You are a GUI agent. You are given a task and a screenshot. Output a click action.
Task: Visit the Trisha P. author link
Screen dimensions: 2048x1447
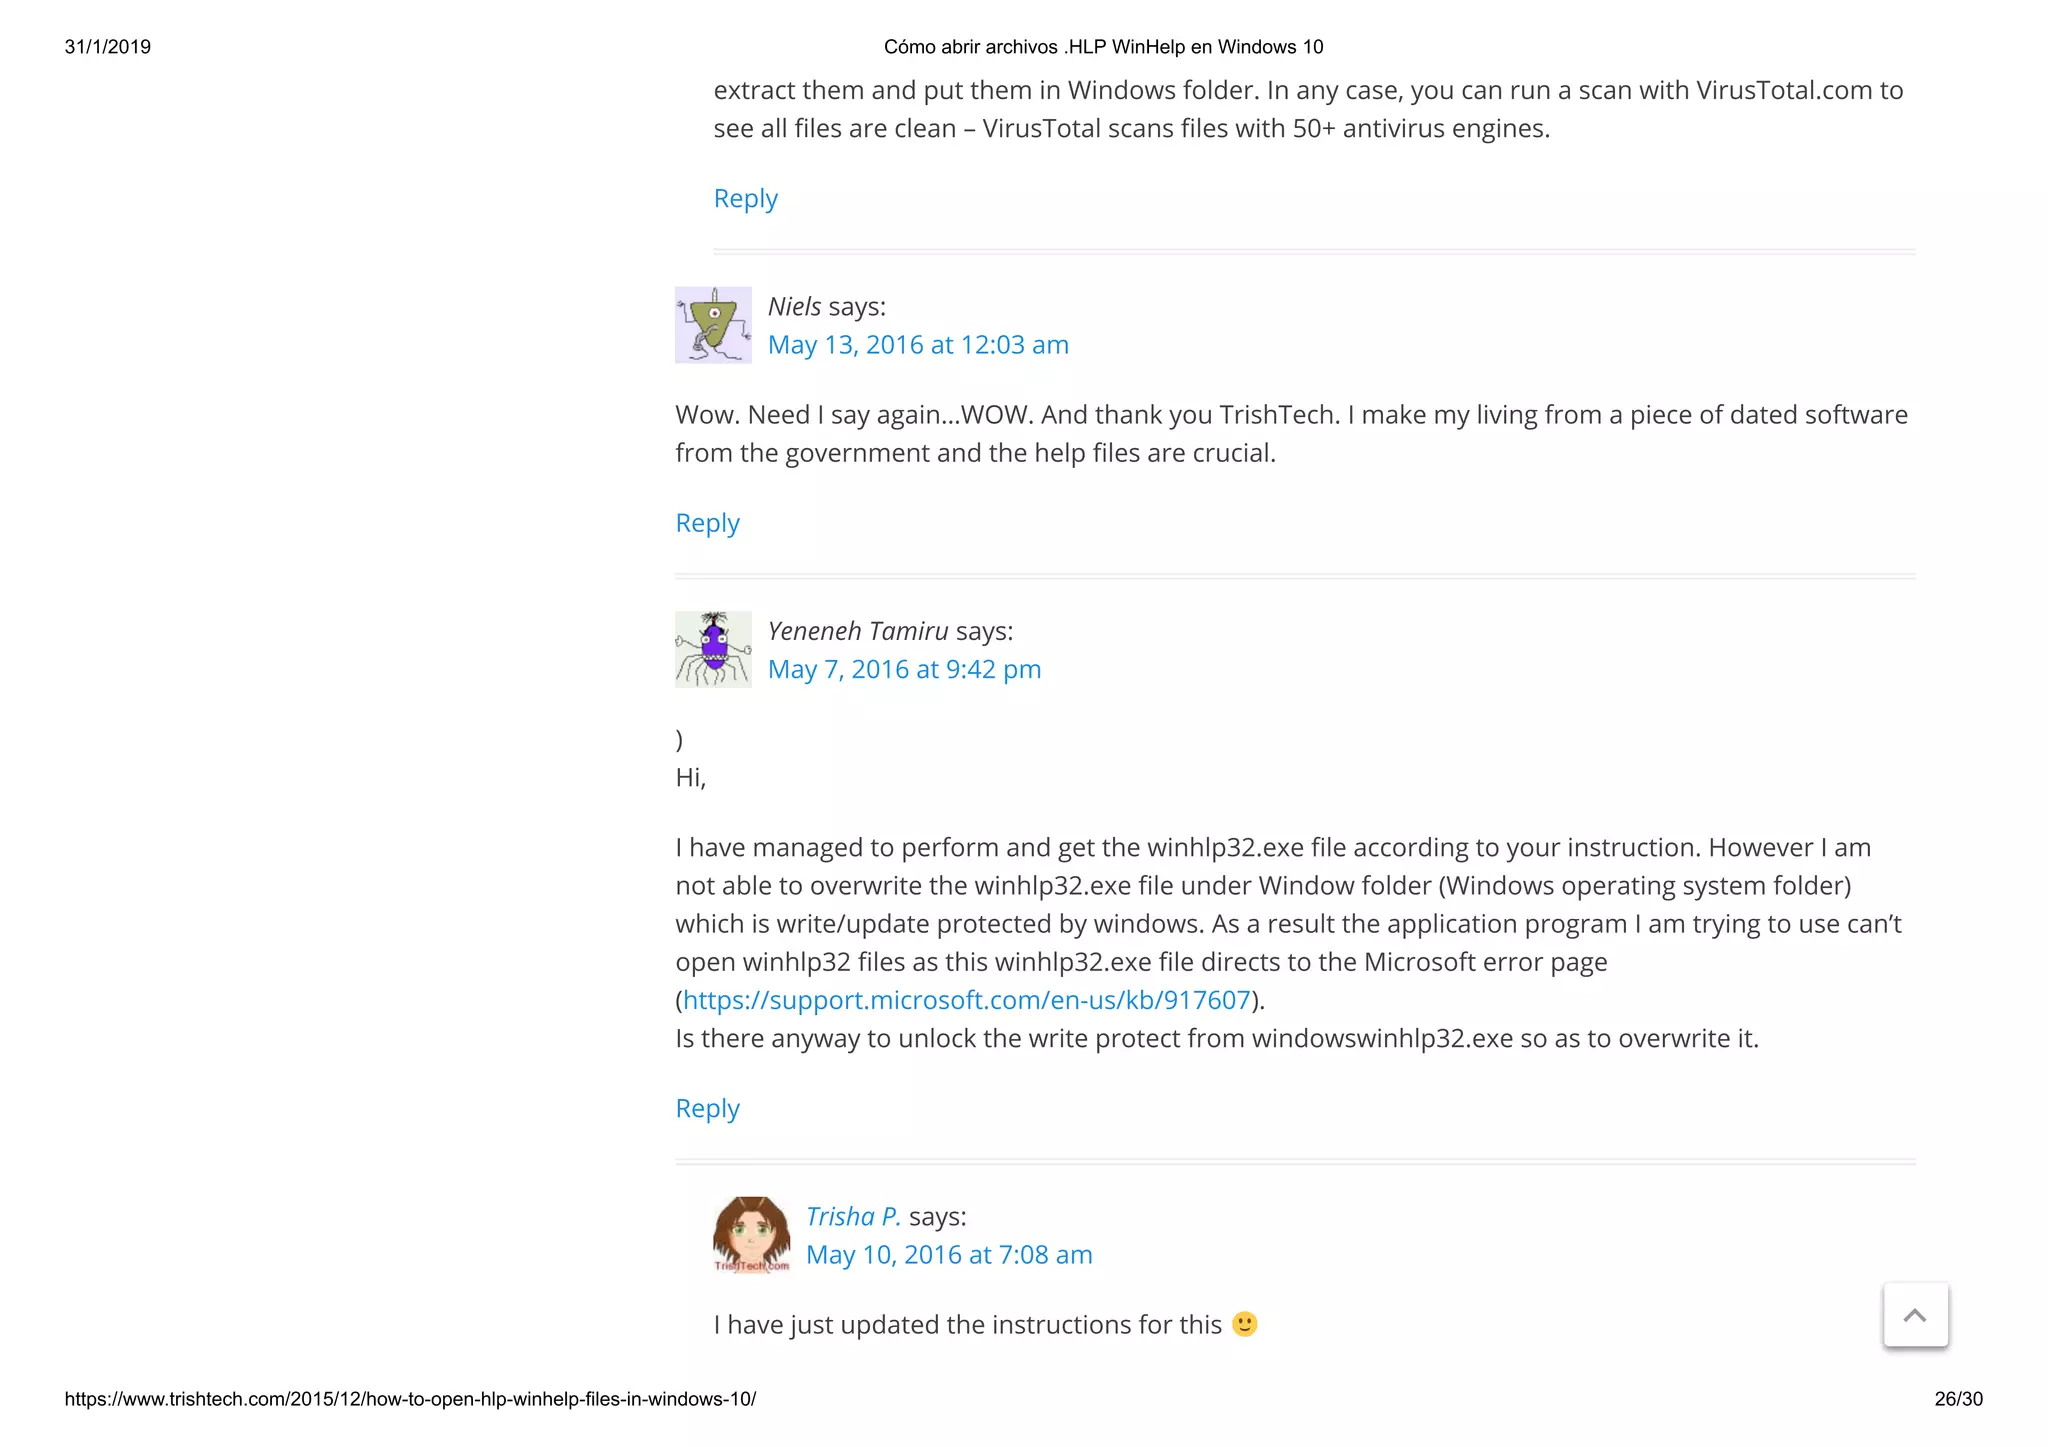tap(853, 1216)
